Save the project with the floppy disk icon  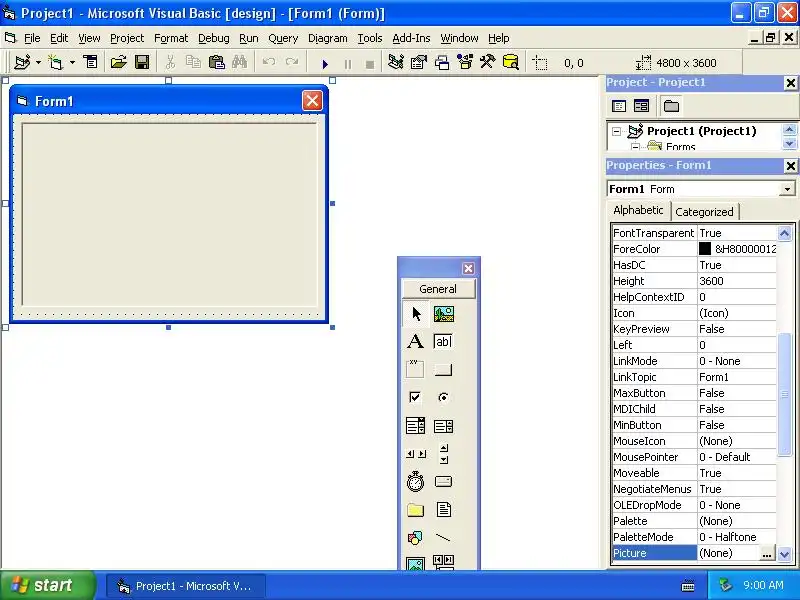click(x=142, y=63)
